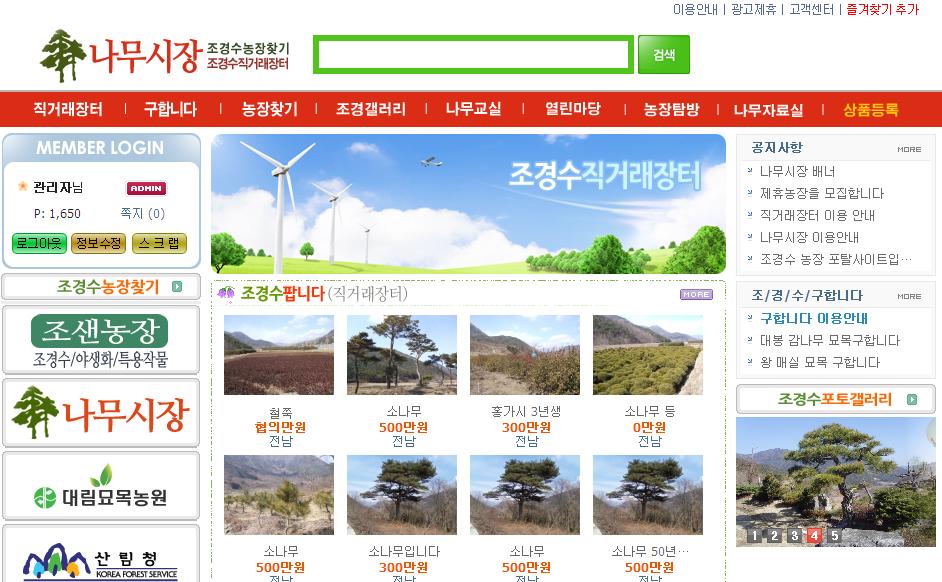Click arrow icon beside 조경수농장찾기
Screen dimensions: 942x582
point(177,287)
